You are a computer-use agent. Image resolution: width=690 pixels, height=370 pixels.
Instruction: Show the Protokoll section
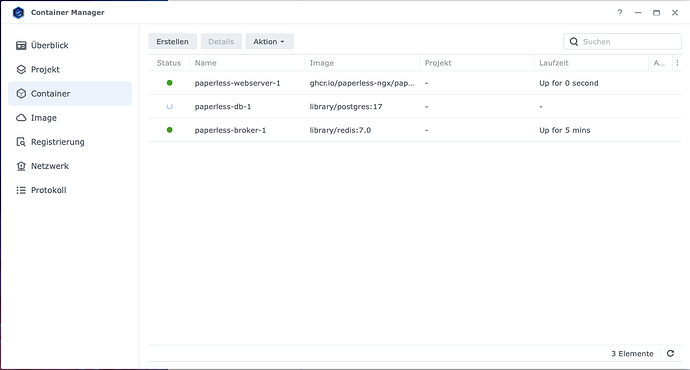point(70,190)
